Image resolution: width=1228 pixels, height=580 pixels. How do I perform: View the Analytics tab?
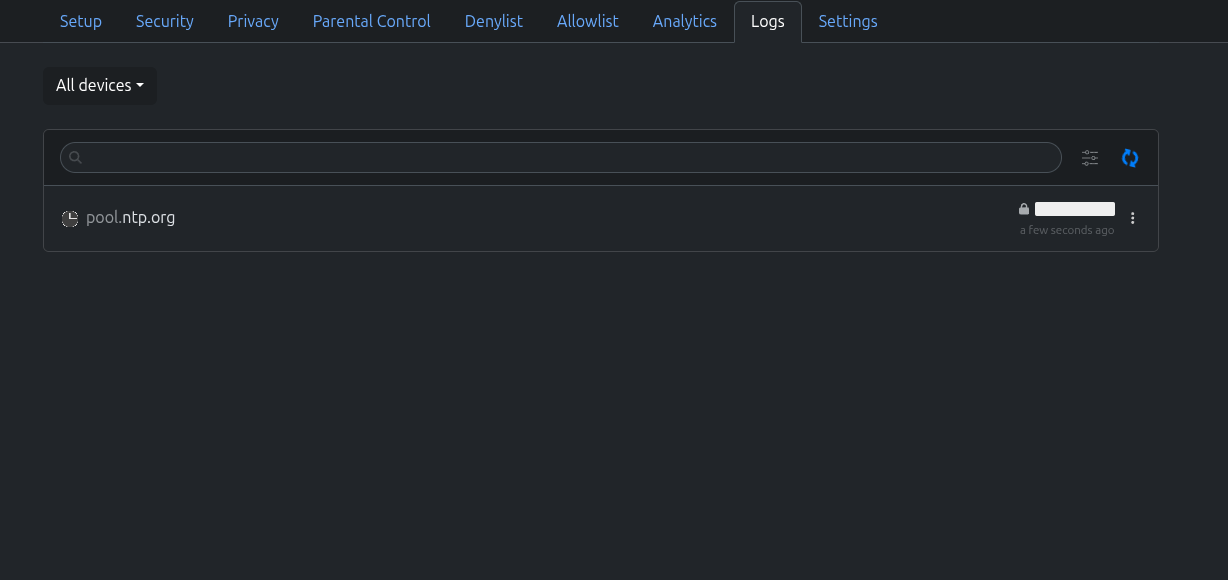click(x=685, y=21)
